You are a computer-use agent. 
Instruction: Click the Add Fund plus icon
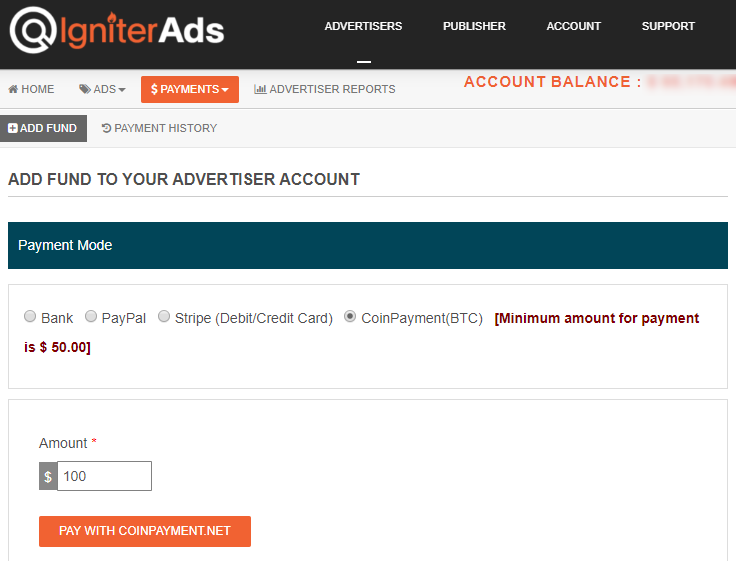[x=13, y=128]
